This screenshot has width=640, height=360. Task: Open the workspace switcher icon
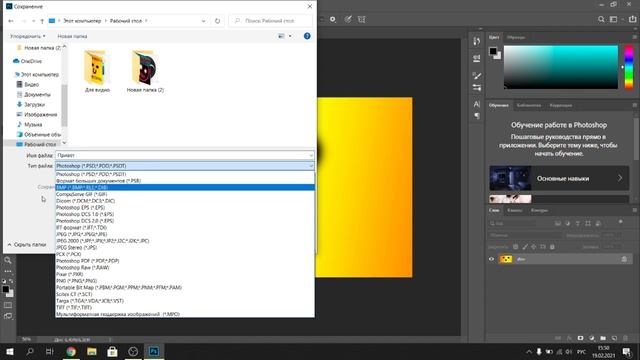tap(613, 19)
